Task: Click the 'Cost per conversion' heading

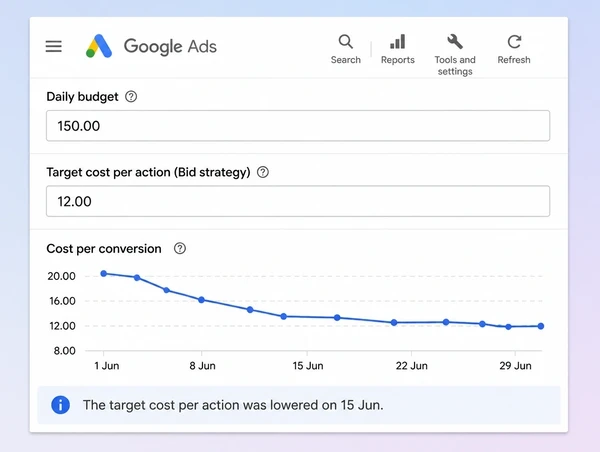Action: tap(104, 249)
